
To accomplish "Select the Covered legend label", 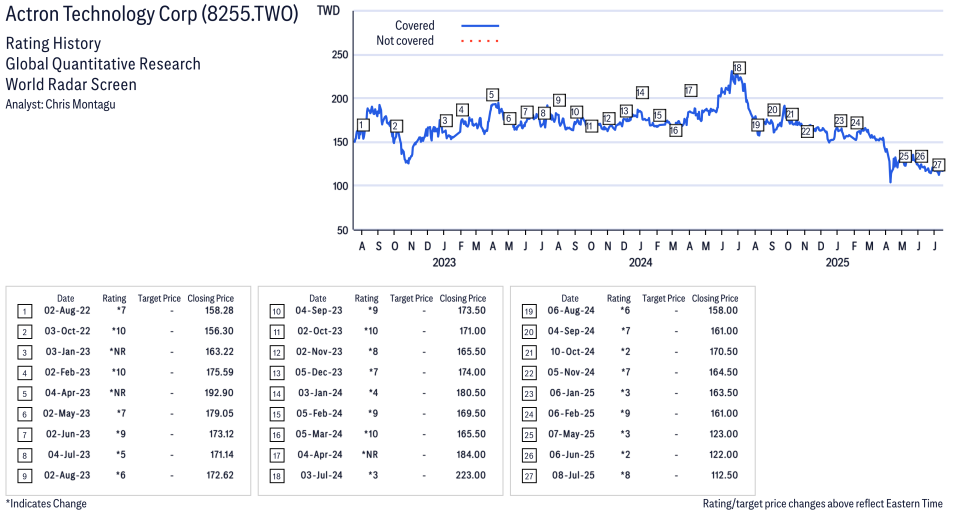I will (414, 26).
